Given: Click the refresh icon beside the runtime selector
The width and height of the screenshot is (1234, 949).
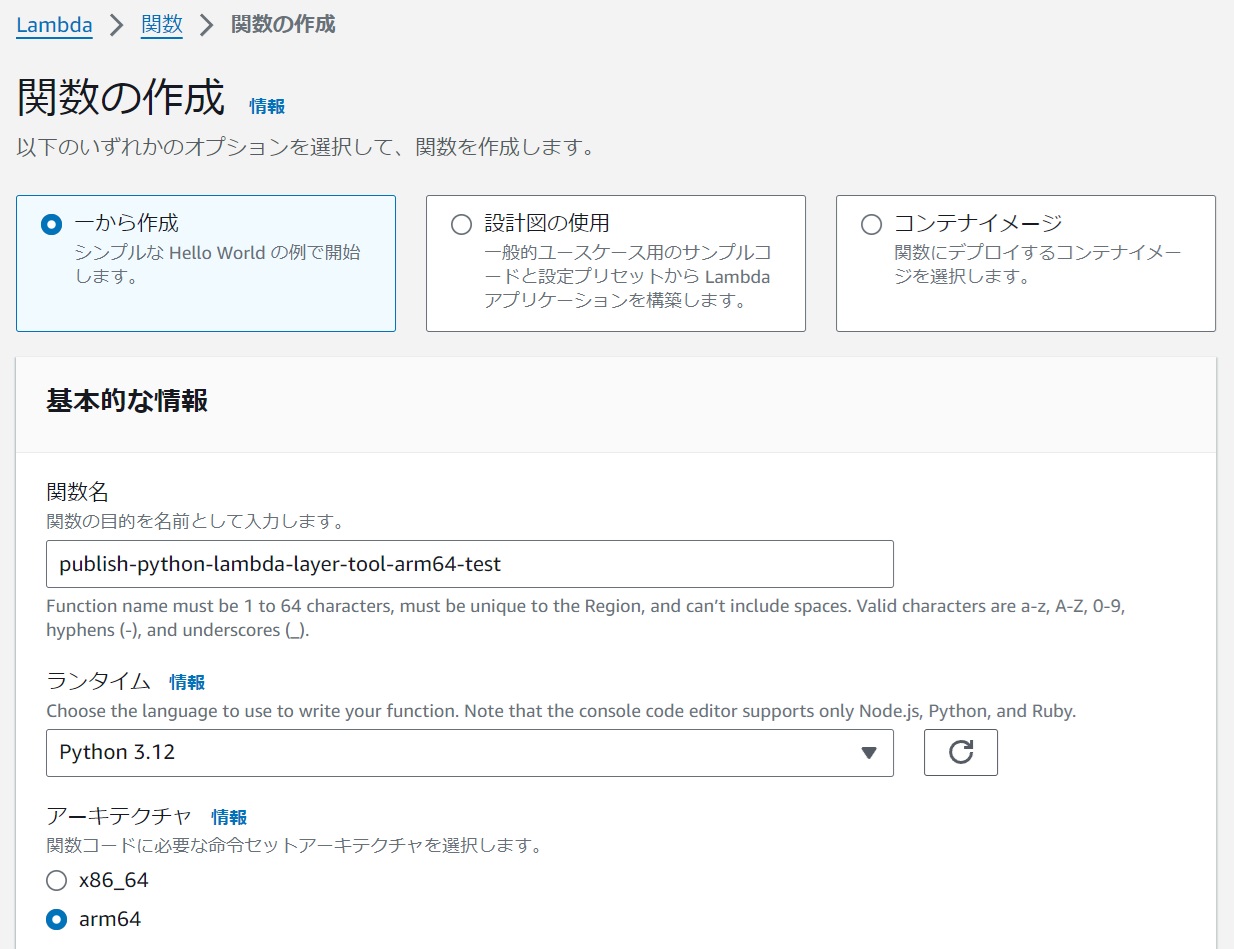Looking at the screenshot, I should [960, 753].
